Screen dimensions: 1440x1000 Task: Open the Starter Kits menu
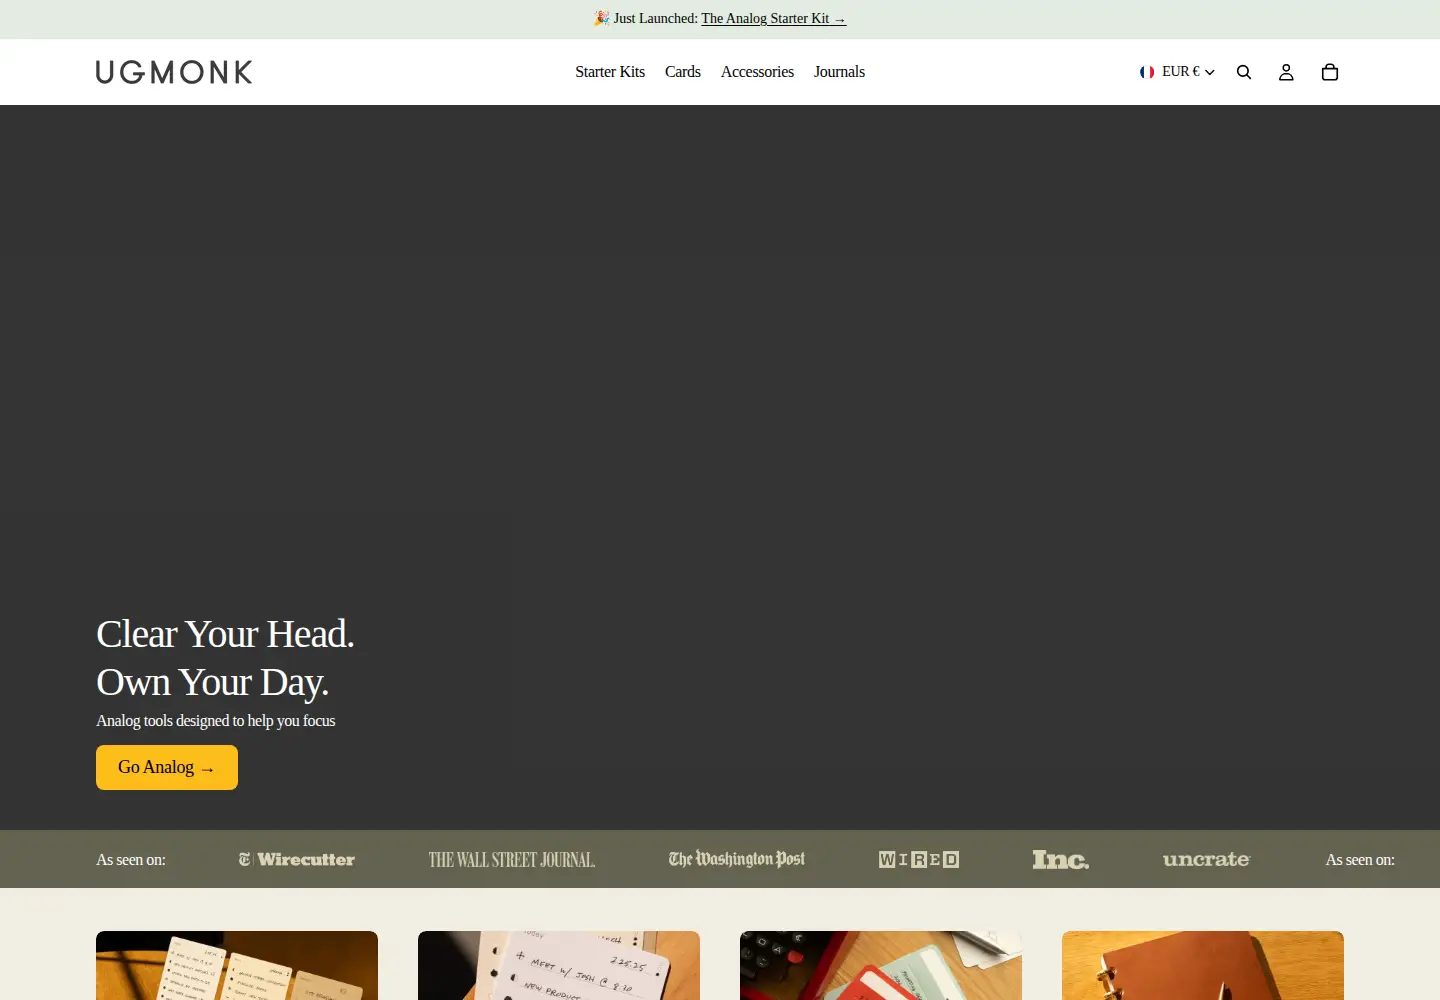[610, 72]
